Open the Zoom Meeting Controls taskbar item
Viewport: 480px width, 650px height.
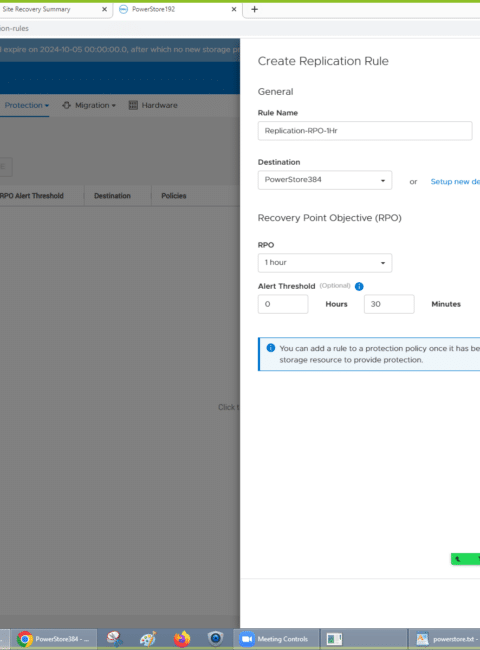point(276,639)
